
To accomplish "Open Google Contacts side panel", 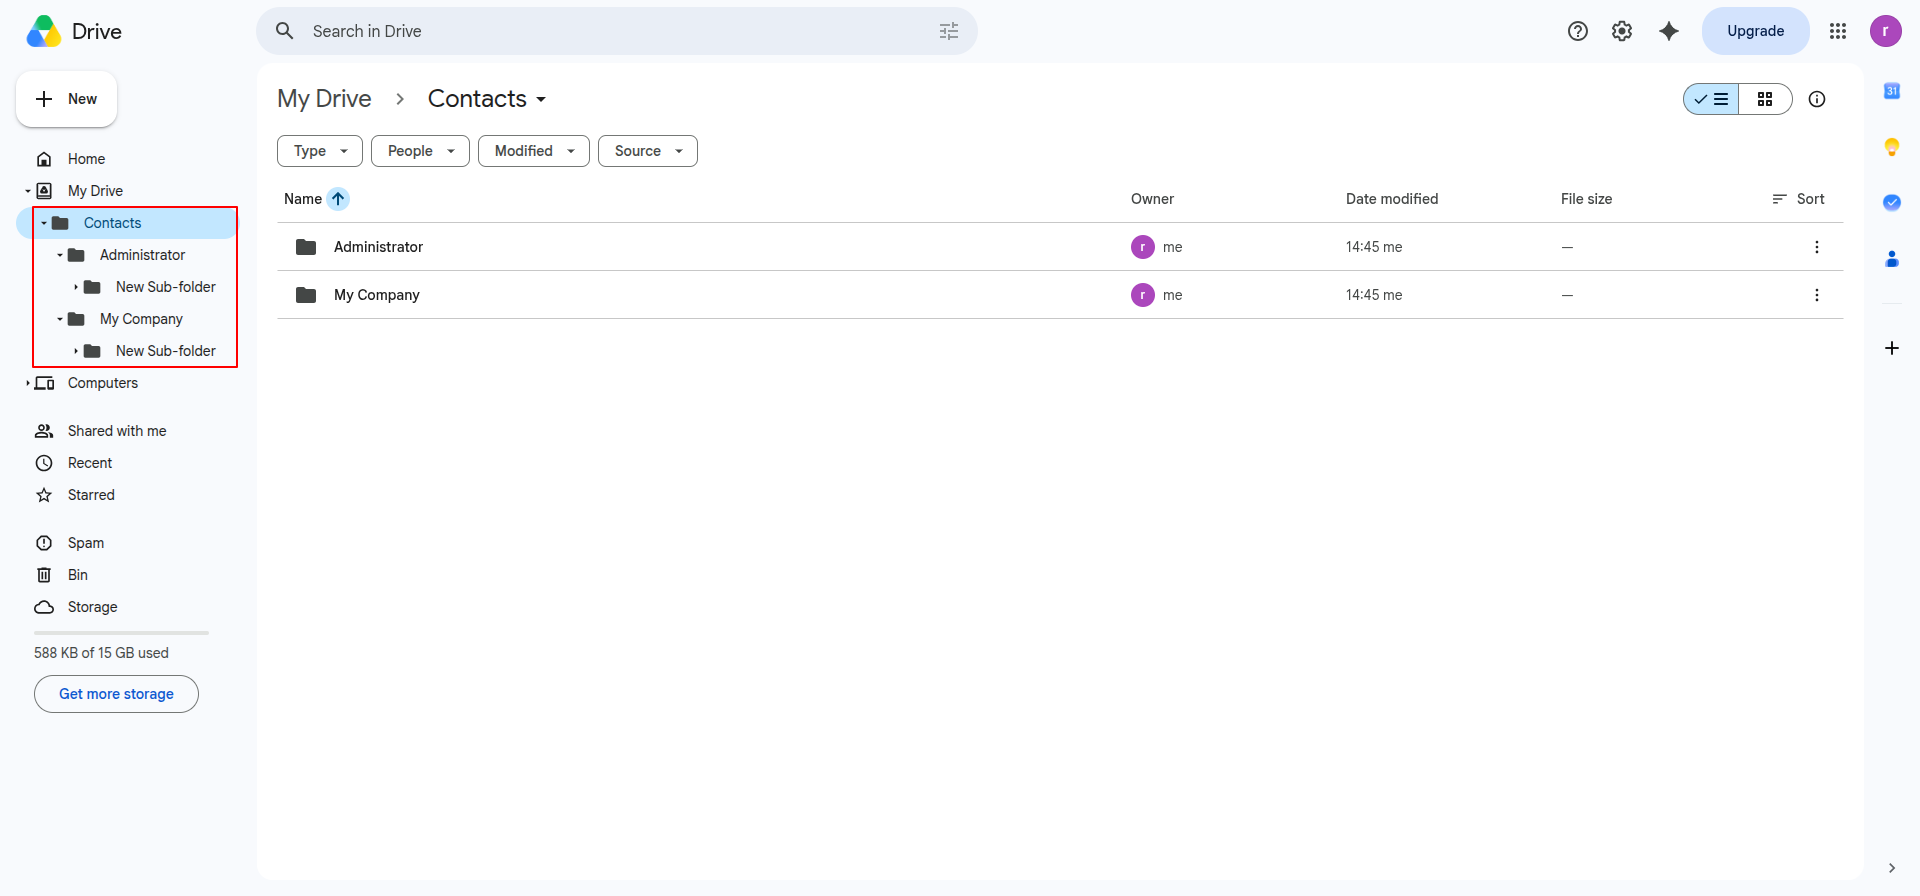I will [x=1892, y=259].
